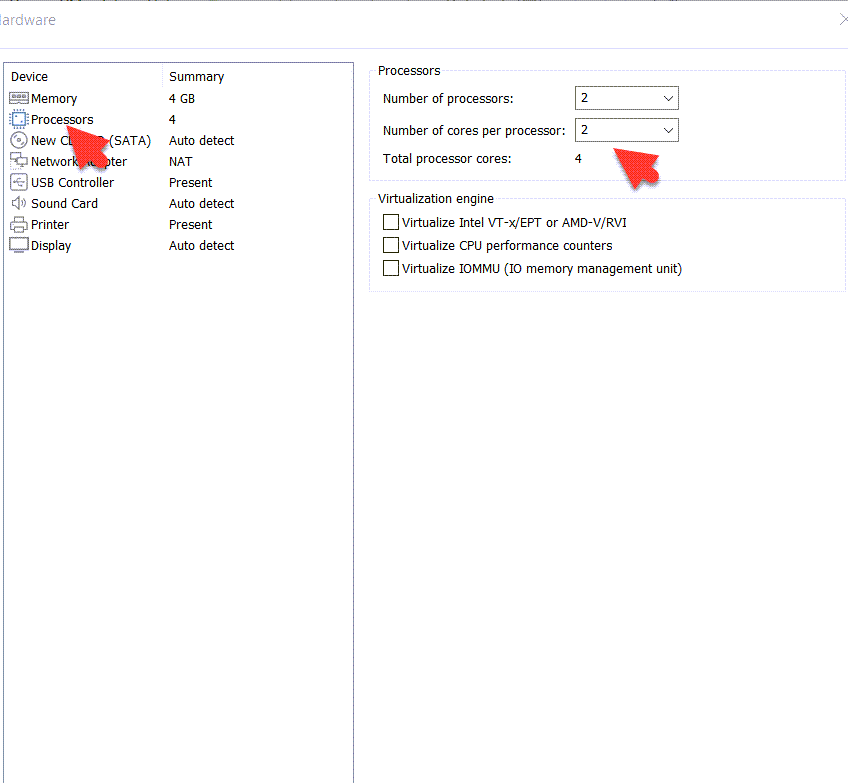Close the Hardware dialog window
This screenshot has height=783, width=848.
click(842, 19)
